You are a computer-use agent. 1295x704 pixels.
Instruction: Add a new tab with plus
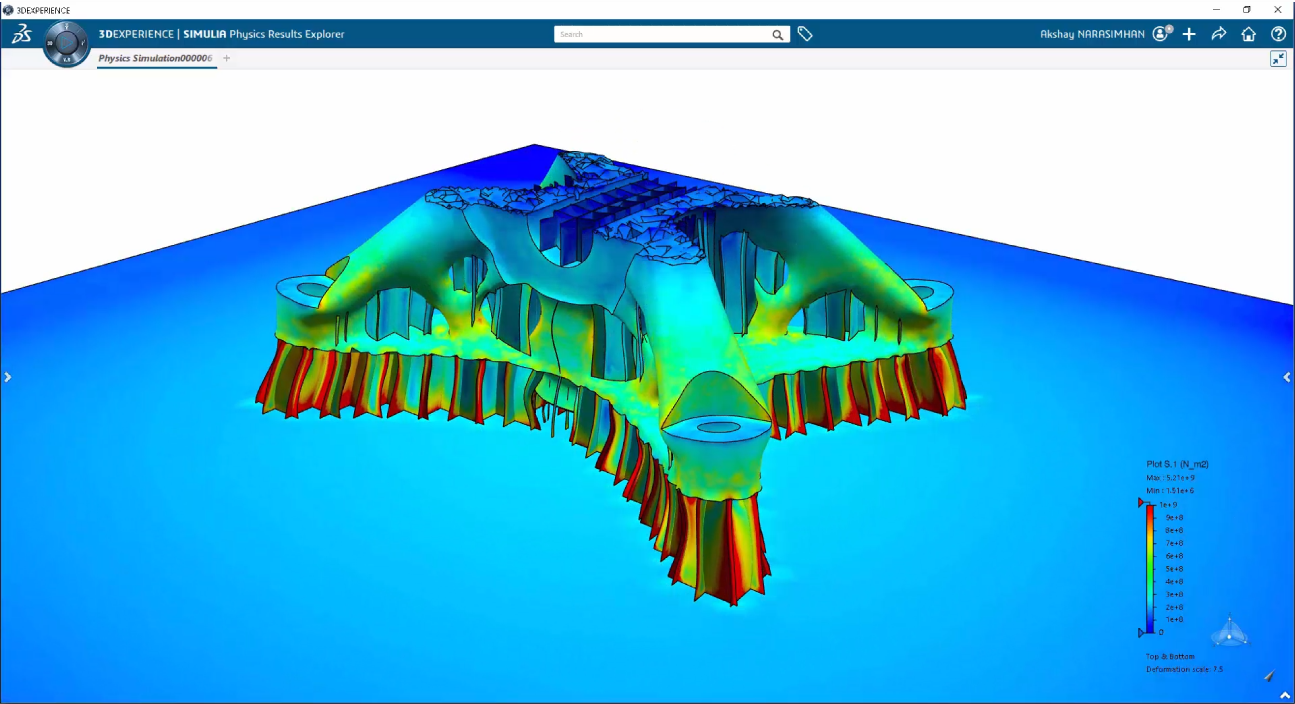tap(227, 59)
